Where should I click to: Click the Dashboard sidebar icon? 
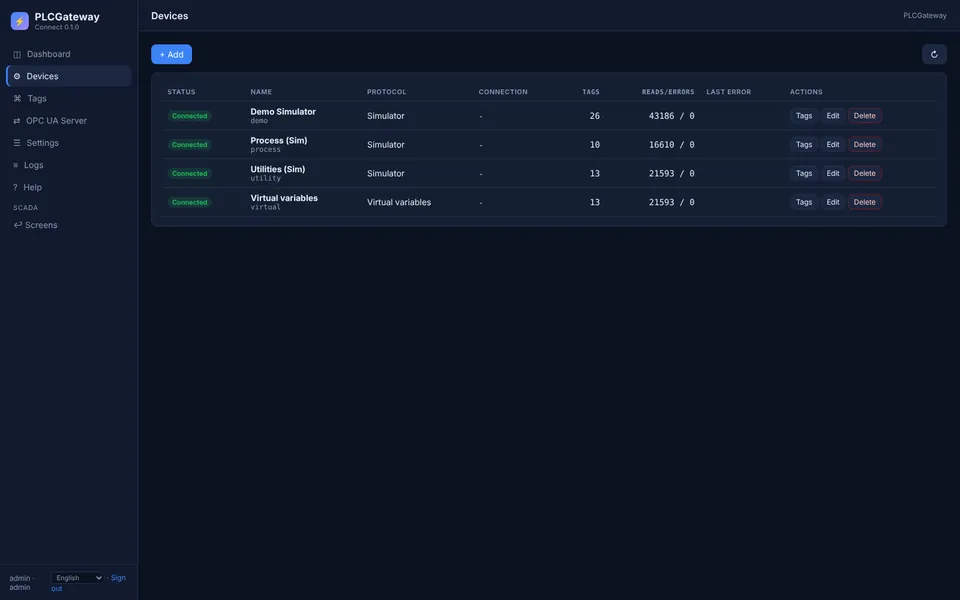pos(17,54)
